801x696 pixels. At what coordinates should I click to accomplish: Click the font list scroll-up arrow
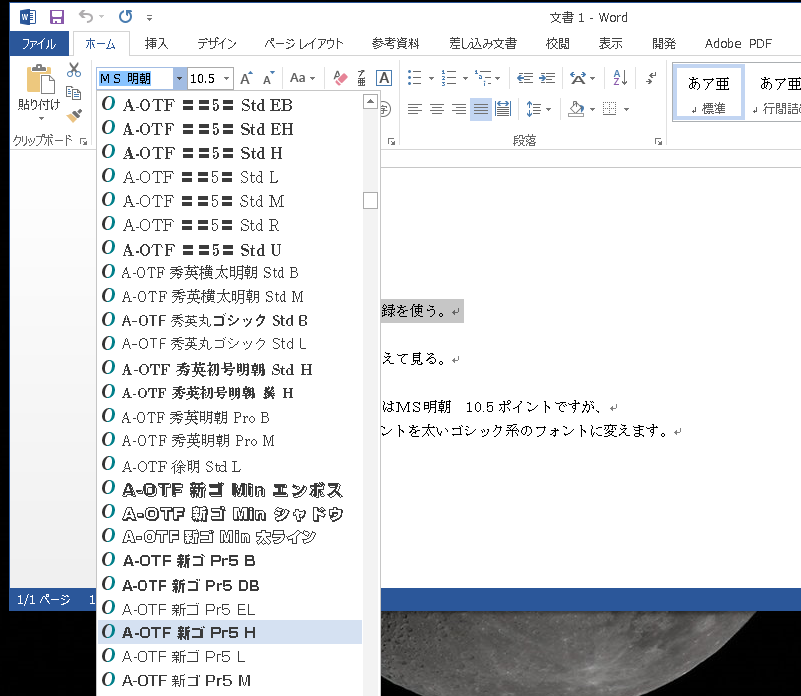click(370, 101)
